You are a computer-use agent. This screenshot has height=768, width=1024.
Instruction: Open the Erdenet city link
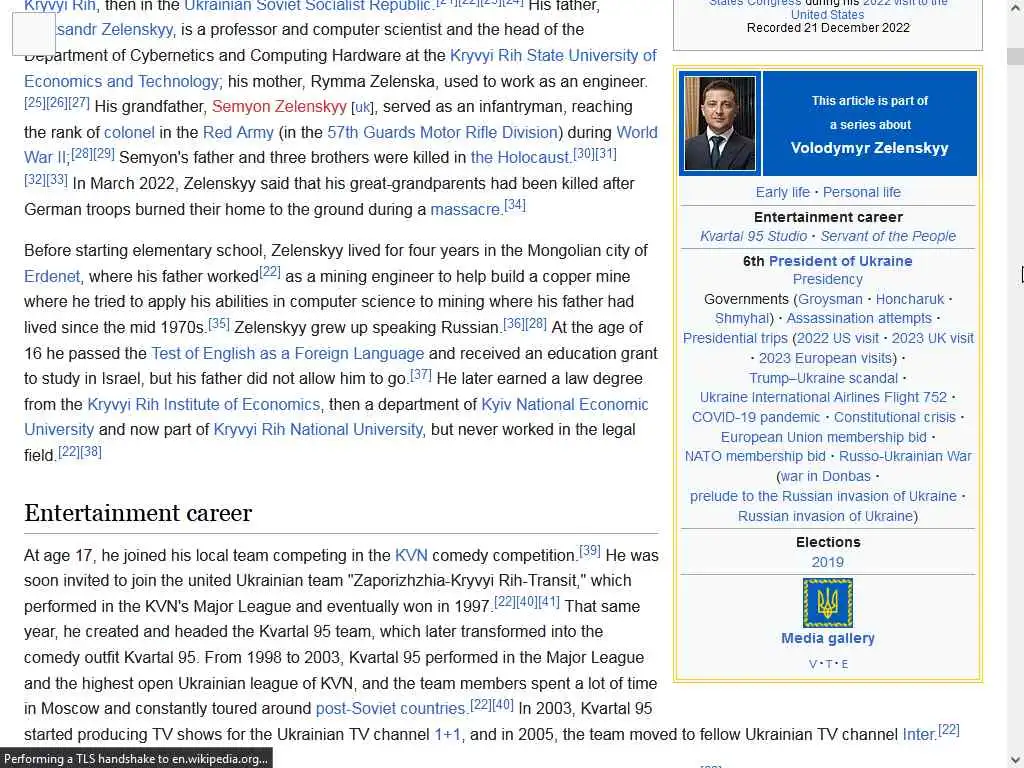point(52,277)
